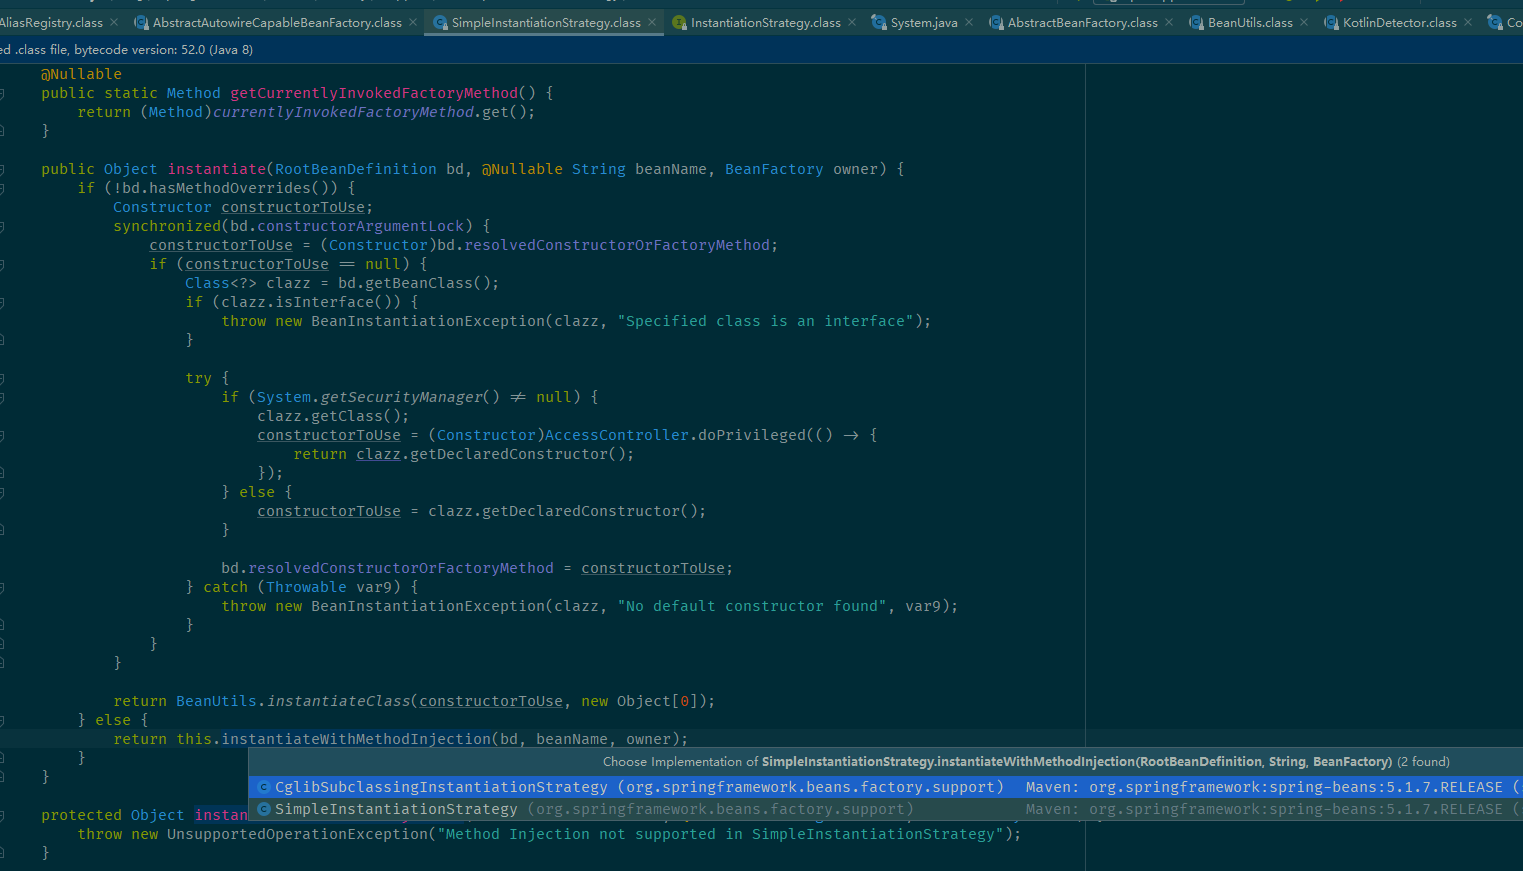Click the Constructor constructorToUse declaration type
Viewport: 1523px width, 871px height.
tap(162, 207)
